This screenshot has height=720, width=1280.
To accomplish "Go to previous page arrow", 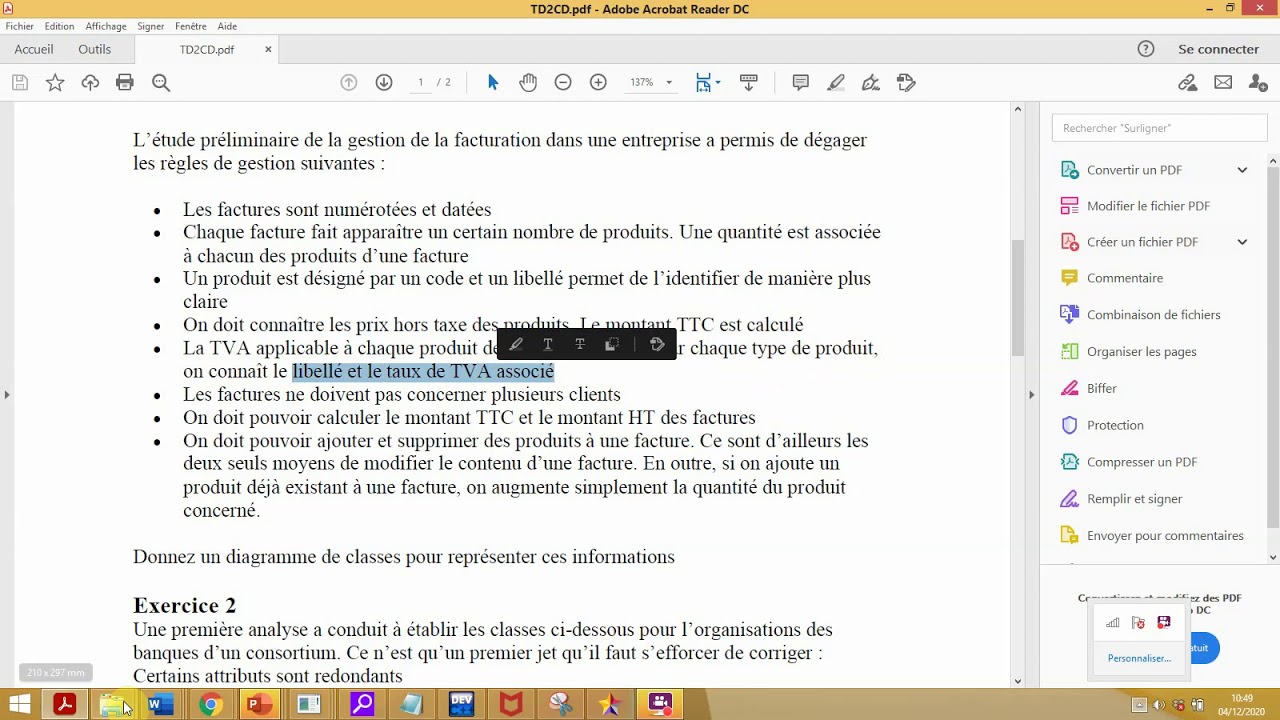I will [349, 82].
